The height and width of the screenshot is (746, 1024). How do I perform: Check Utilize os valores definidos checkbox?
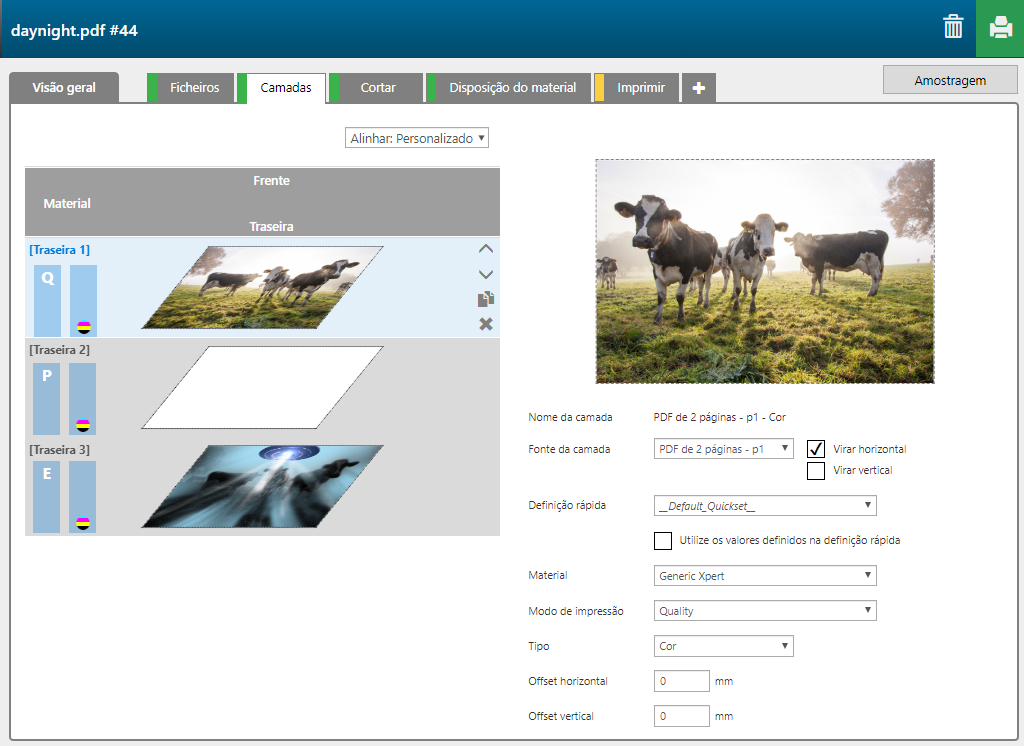click(662, 540)
